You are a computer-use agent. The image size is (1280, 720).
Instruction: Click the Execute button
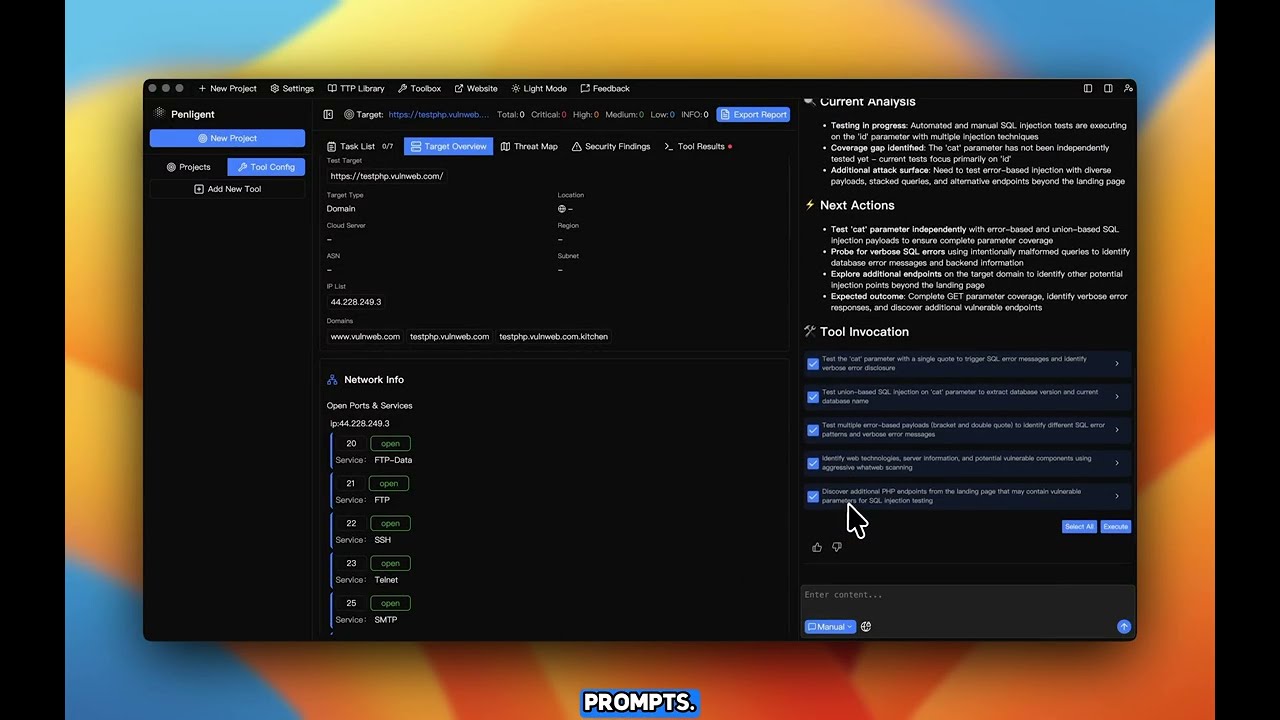pos(1115,526)
